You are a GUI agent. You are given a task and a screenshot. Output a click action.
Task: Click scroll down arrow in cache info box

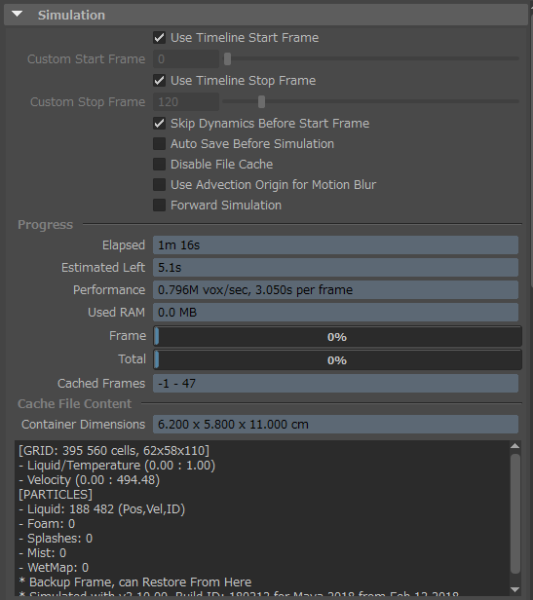pyautogui.click(x=515, y=590)
